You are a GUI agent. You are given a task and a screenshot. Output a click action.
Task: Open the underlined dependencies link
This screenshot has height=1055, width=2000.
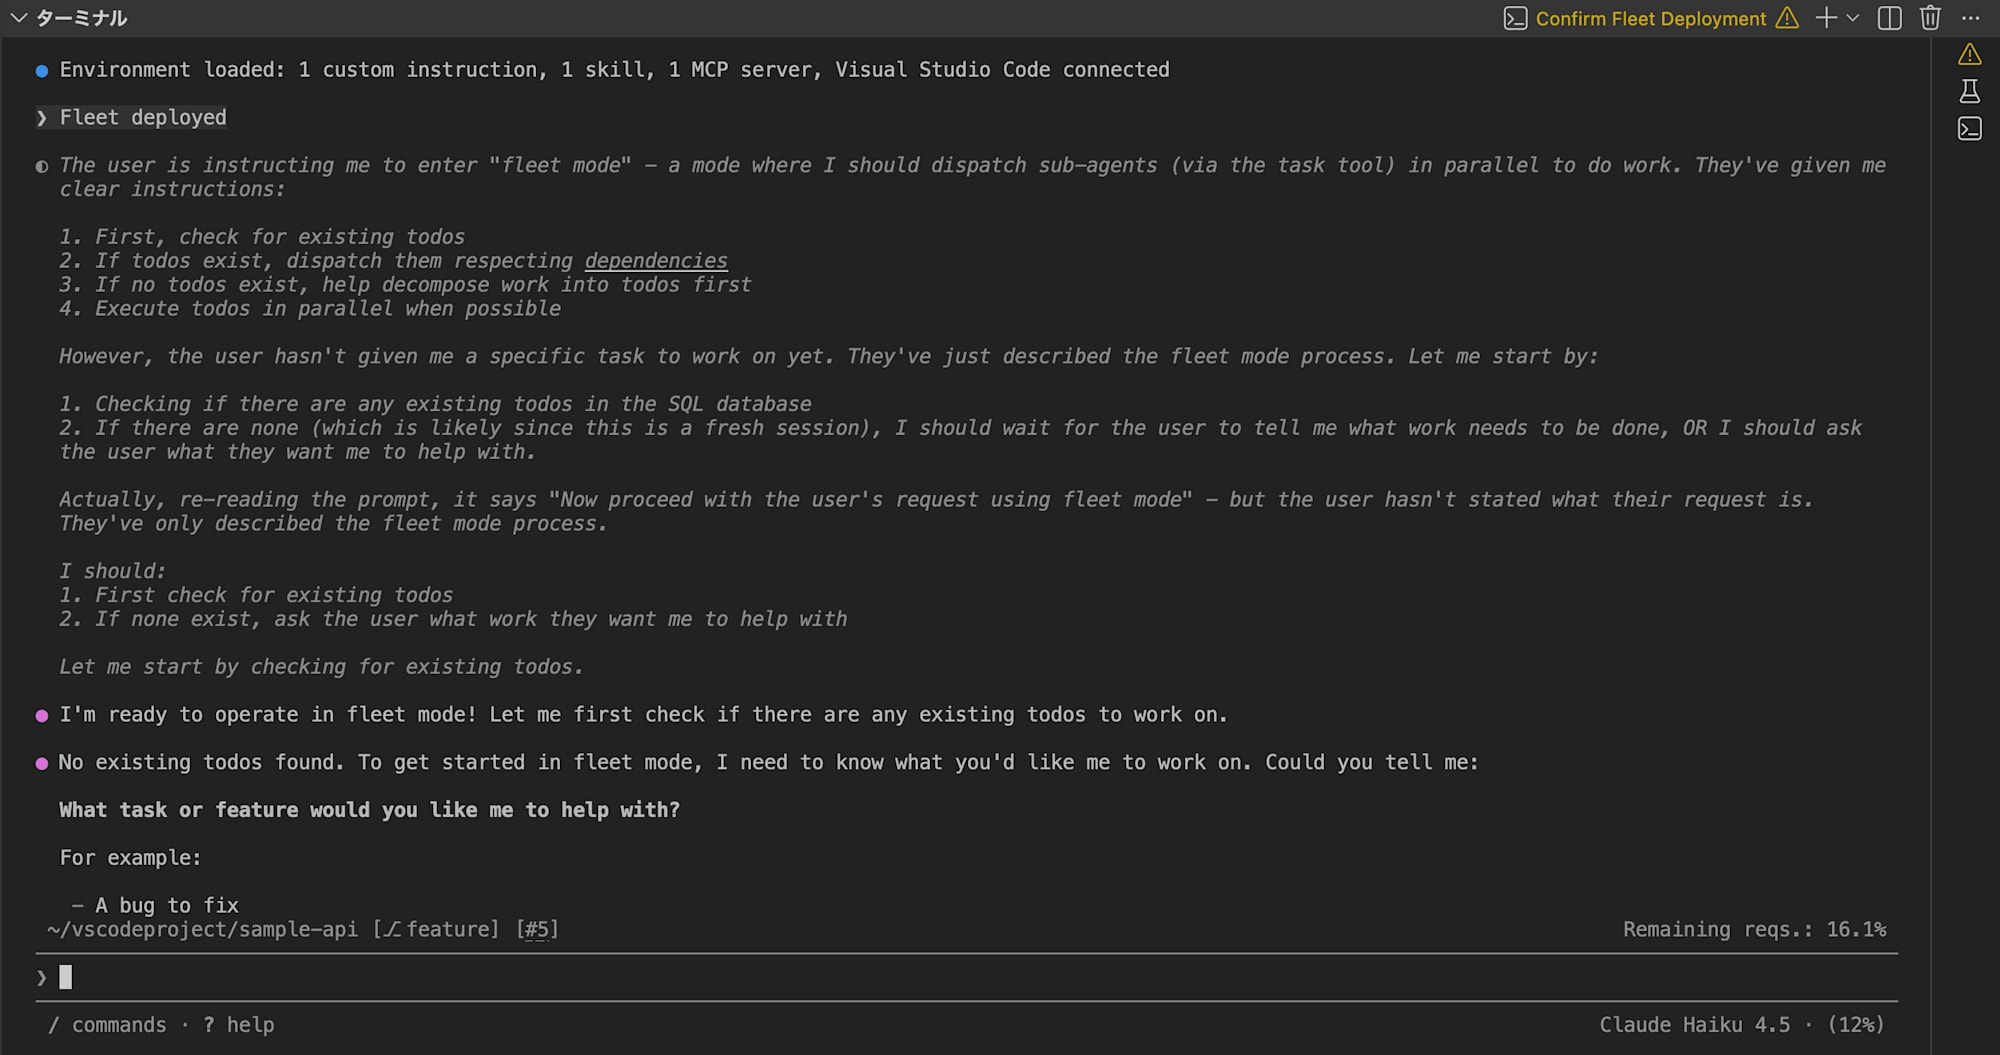click(656, 261)
